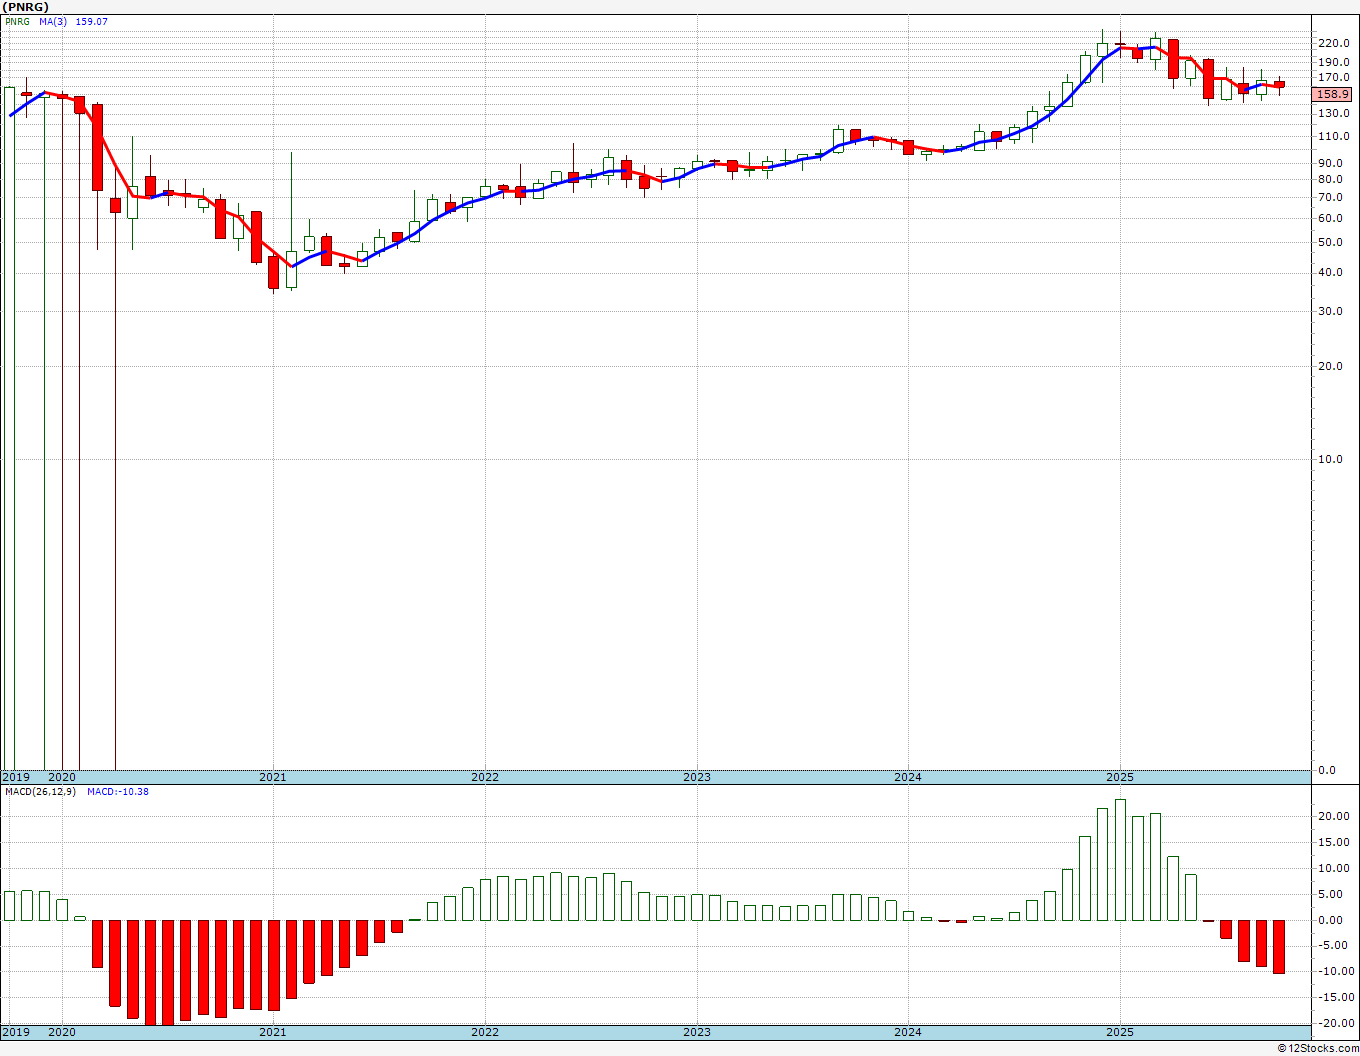Click 2021 on the MACD panel time axis
1360x1056 pixels.
pos(273,1032)
